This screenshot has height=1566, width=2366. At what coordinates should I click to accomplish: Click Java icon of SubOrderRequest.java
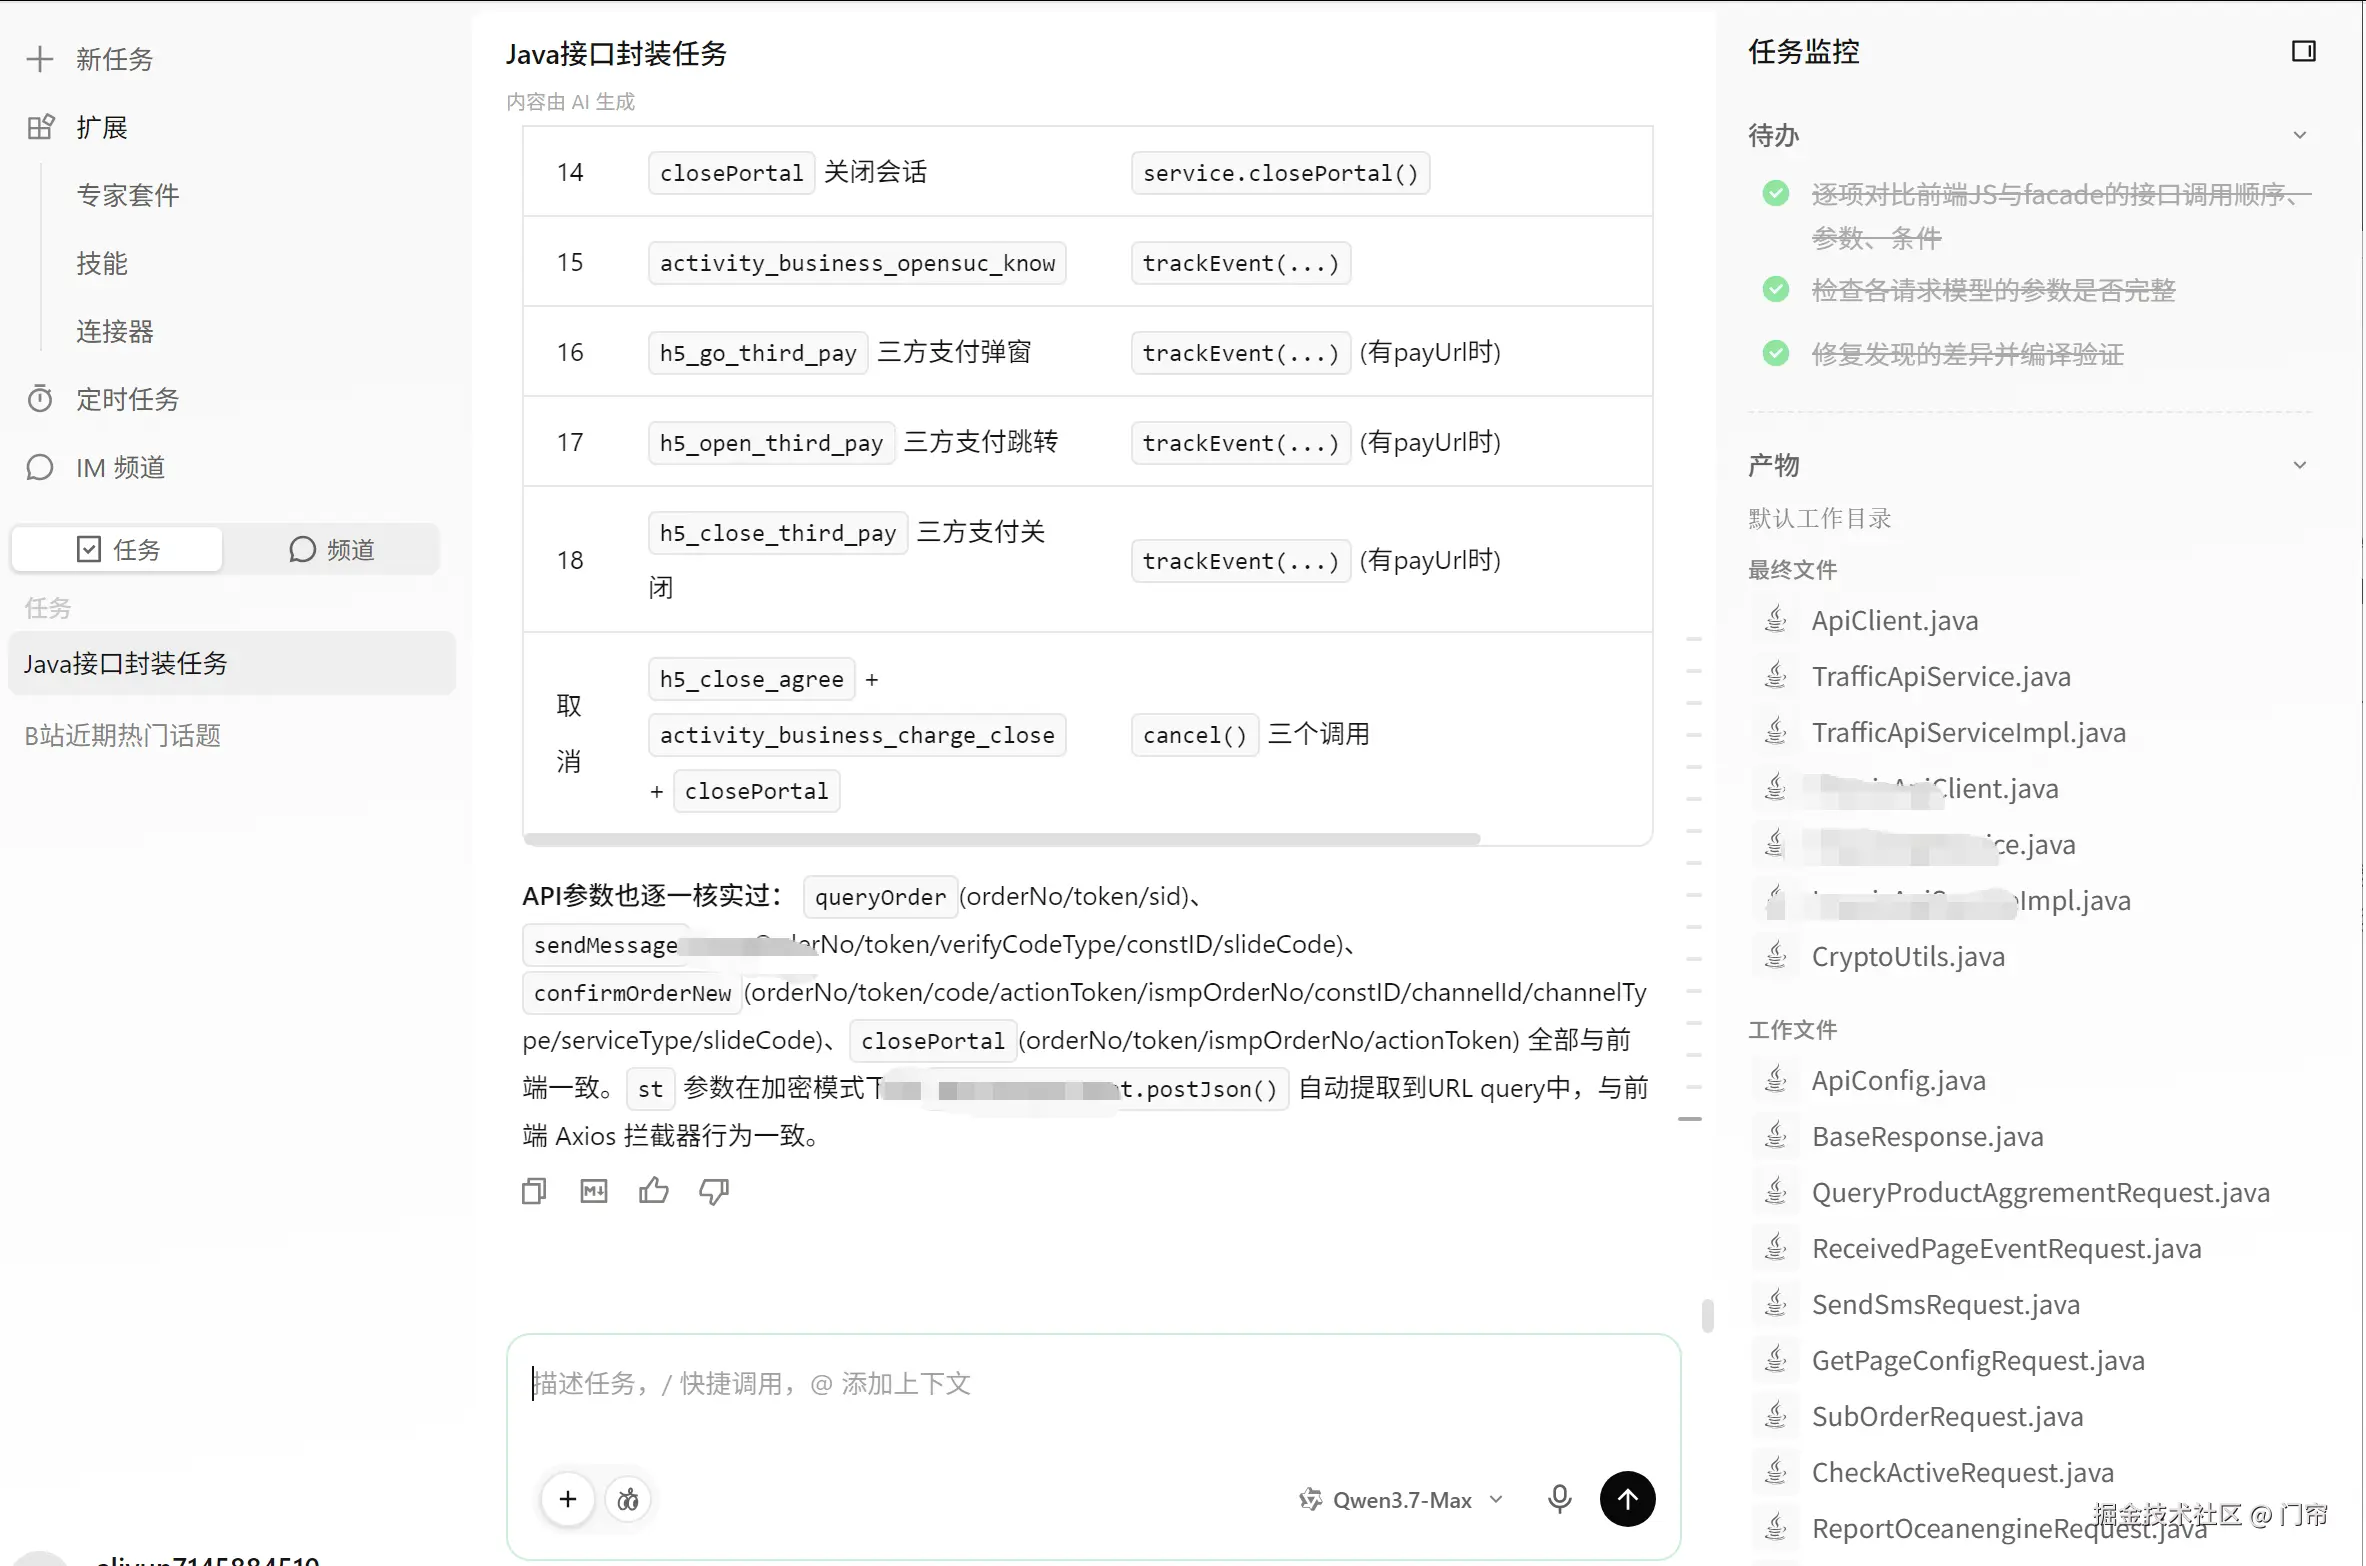(1776, 1416)
